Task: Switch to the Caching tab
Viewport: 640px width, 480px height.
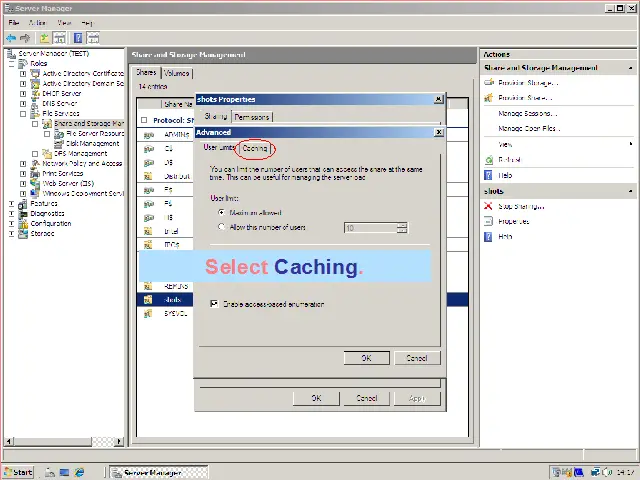Action: click(x=255, y=148)
